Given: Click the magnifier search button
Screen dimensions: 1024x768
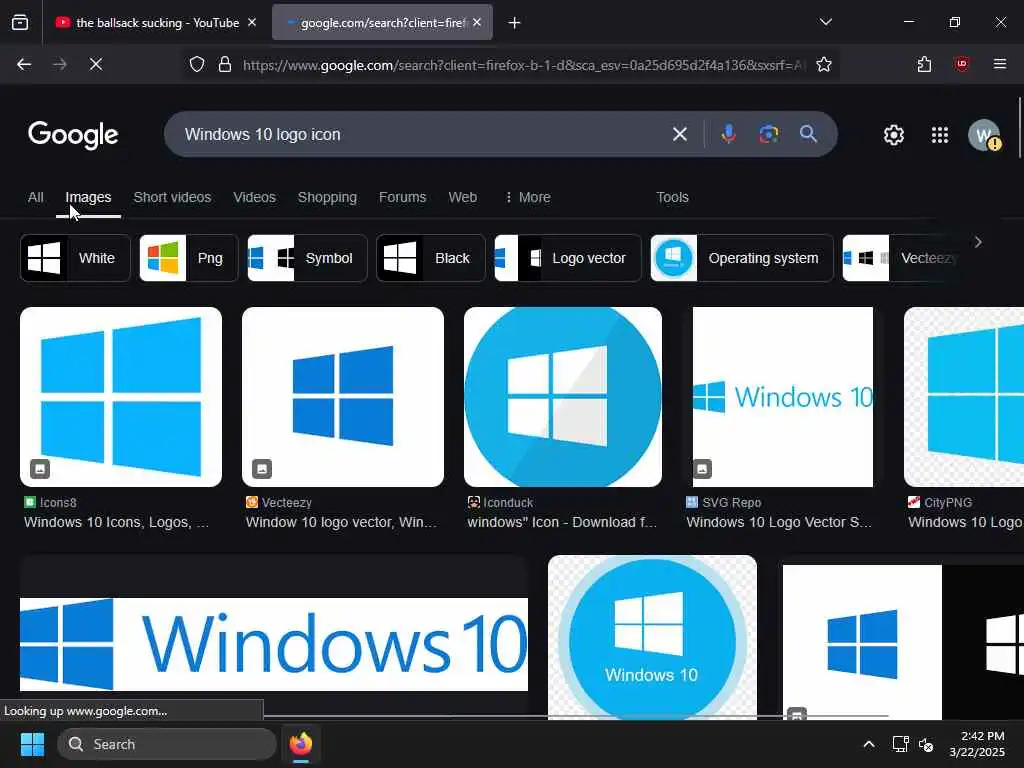Looking at the screenshot, I should click(x=808, y=134).
